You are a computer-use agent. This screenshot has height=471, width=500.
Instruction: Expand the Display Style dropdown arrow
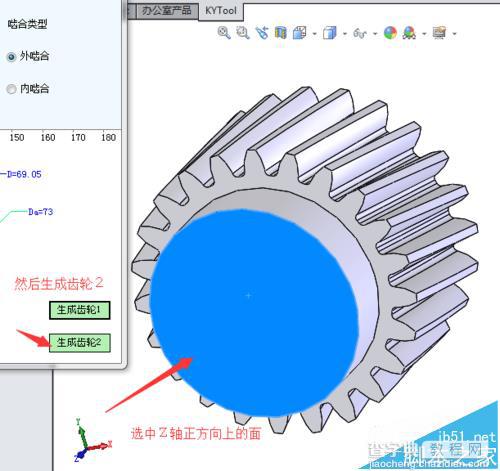pyautogui.click(x=345, y=33)
